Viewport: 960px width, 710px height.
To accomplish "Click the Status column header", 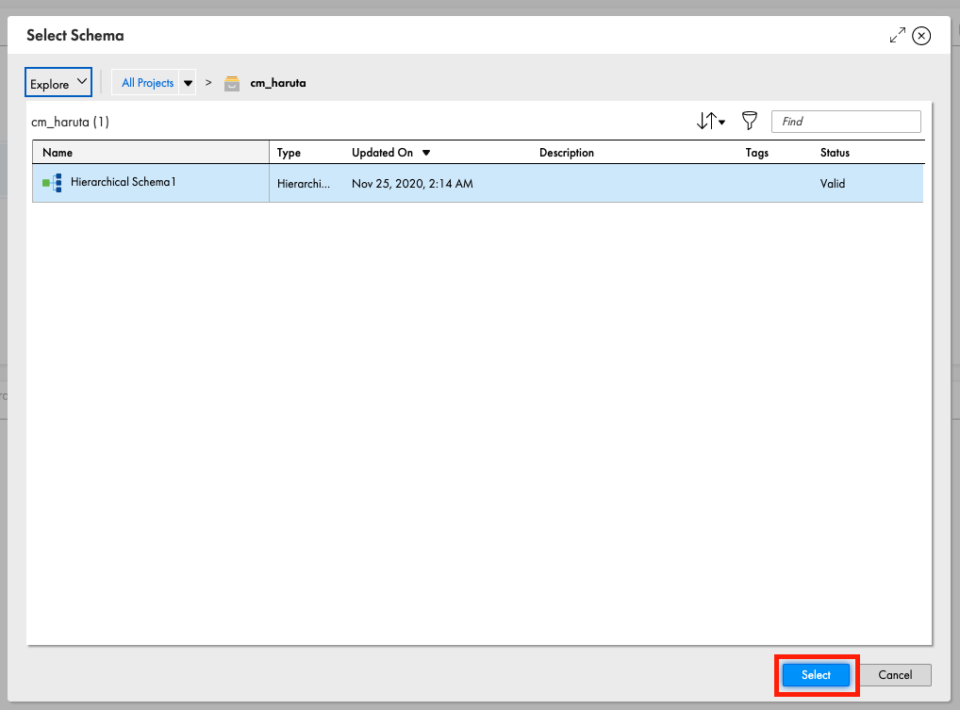I will pos(834,152).
